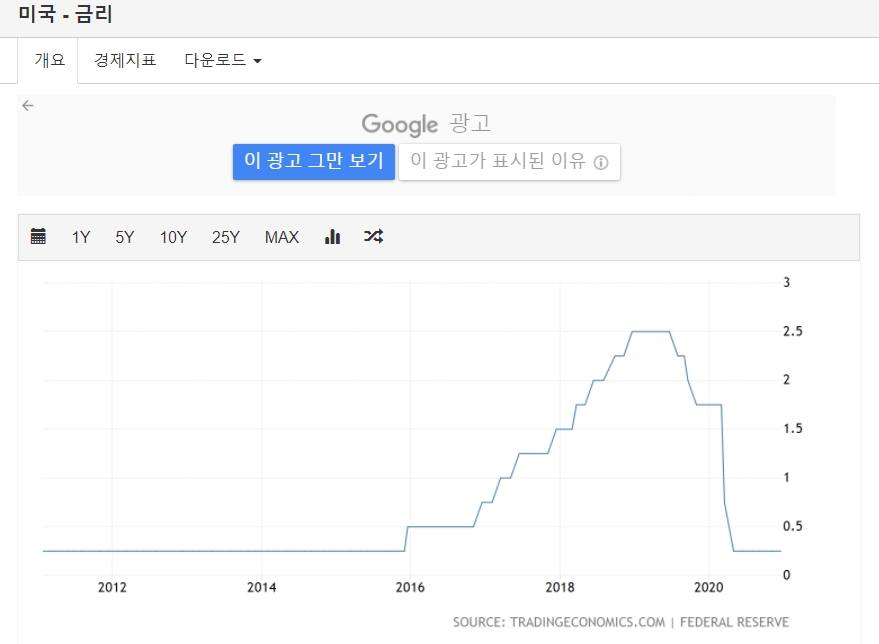Click the 2.5 y-axis label

click(x=793, y=331)
